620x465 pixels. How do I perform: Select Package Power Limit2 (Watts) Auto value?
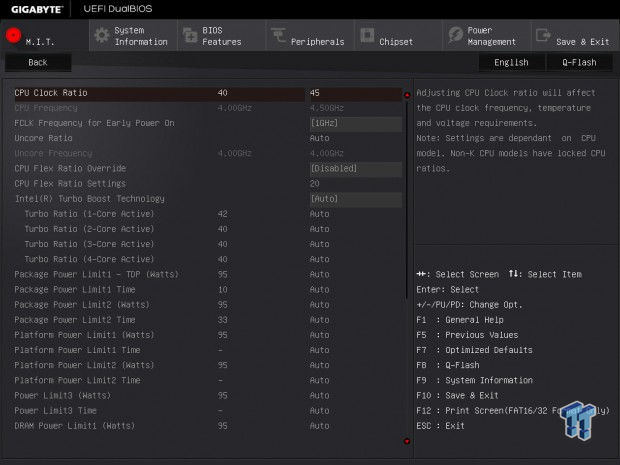pyautogui.click(x=319, y=305)
